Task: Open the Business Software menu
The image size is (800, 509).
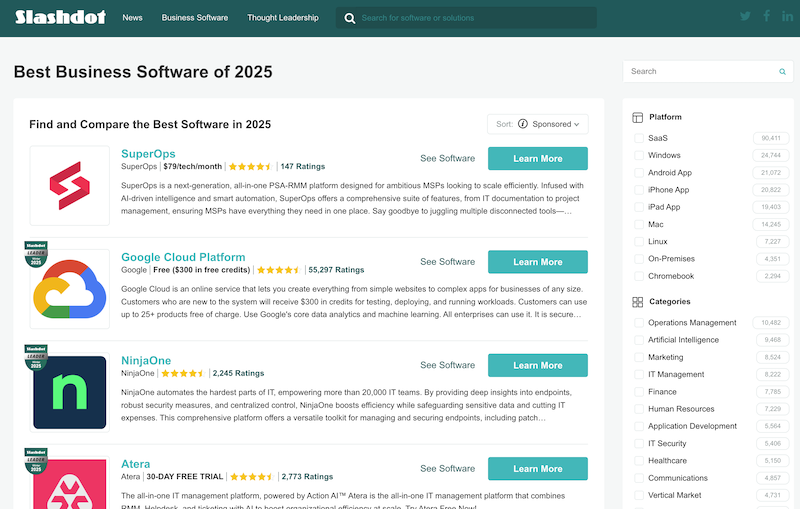Action: click(x=195, y=18)
